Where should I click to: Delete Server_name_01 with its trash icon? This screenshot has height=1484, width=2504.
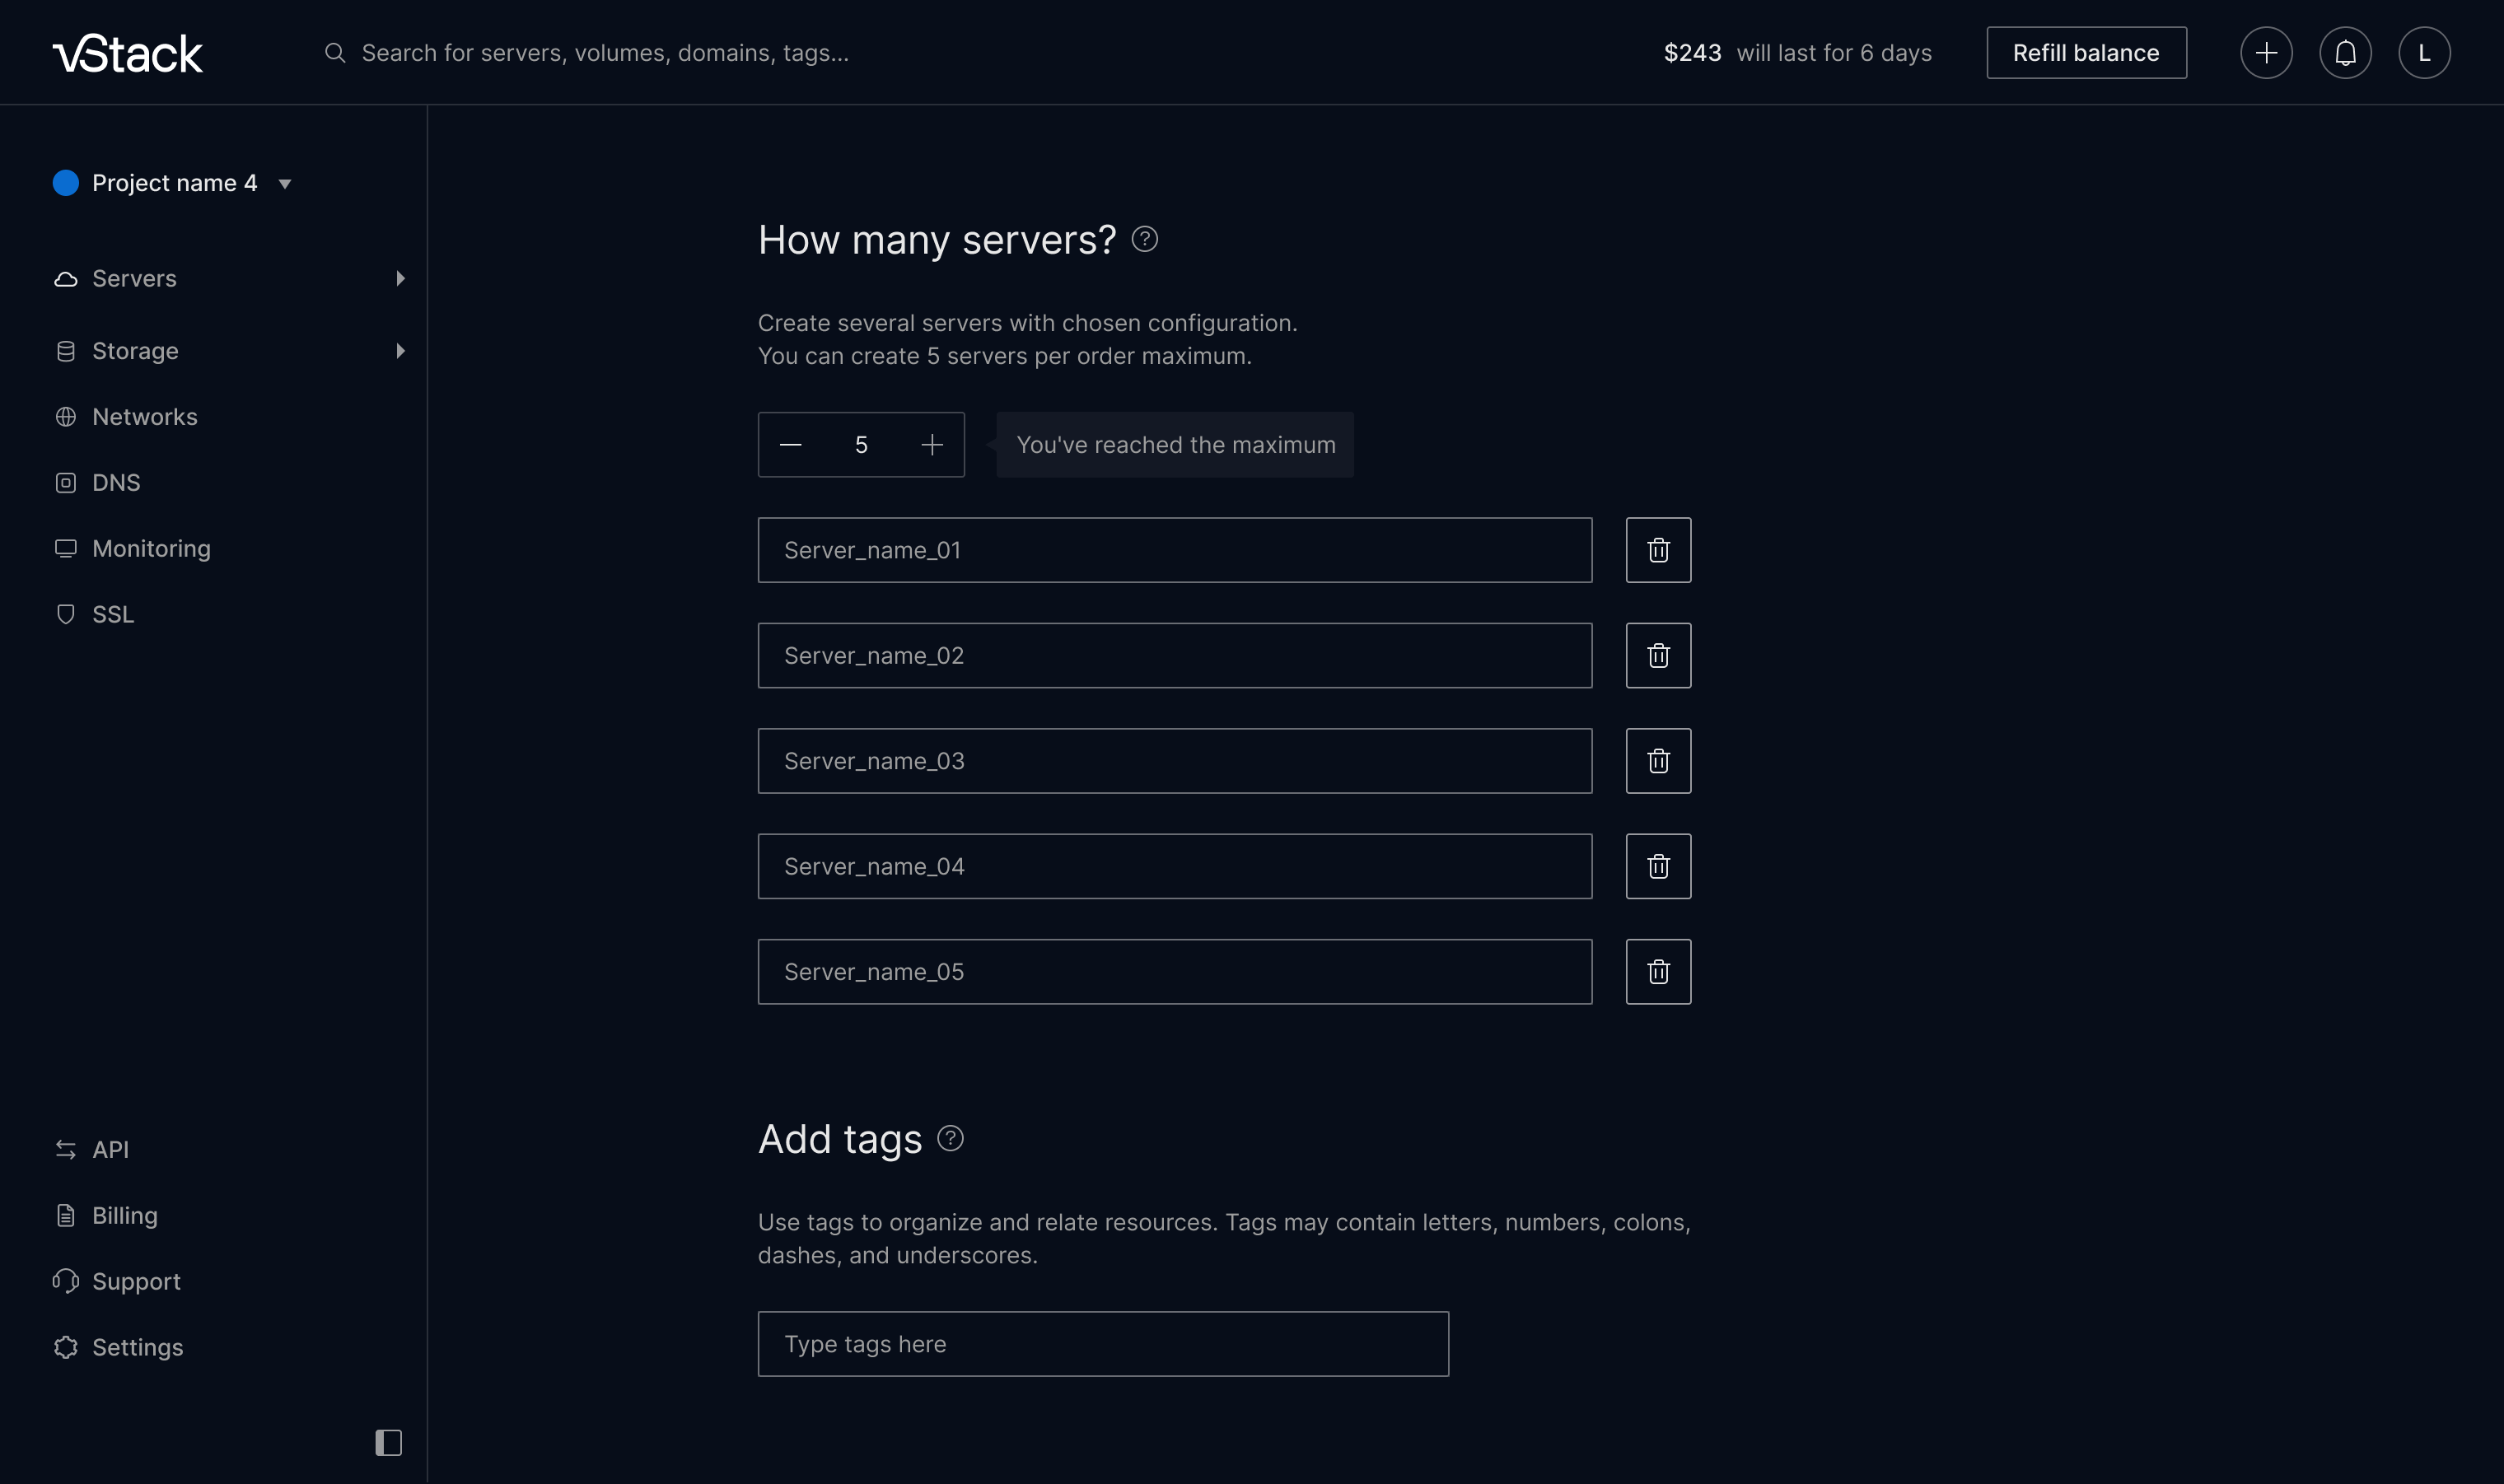[1658, 550]
